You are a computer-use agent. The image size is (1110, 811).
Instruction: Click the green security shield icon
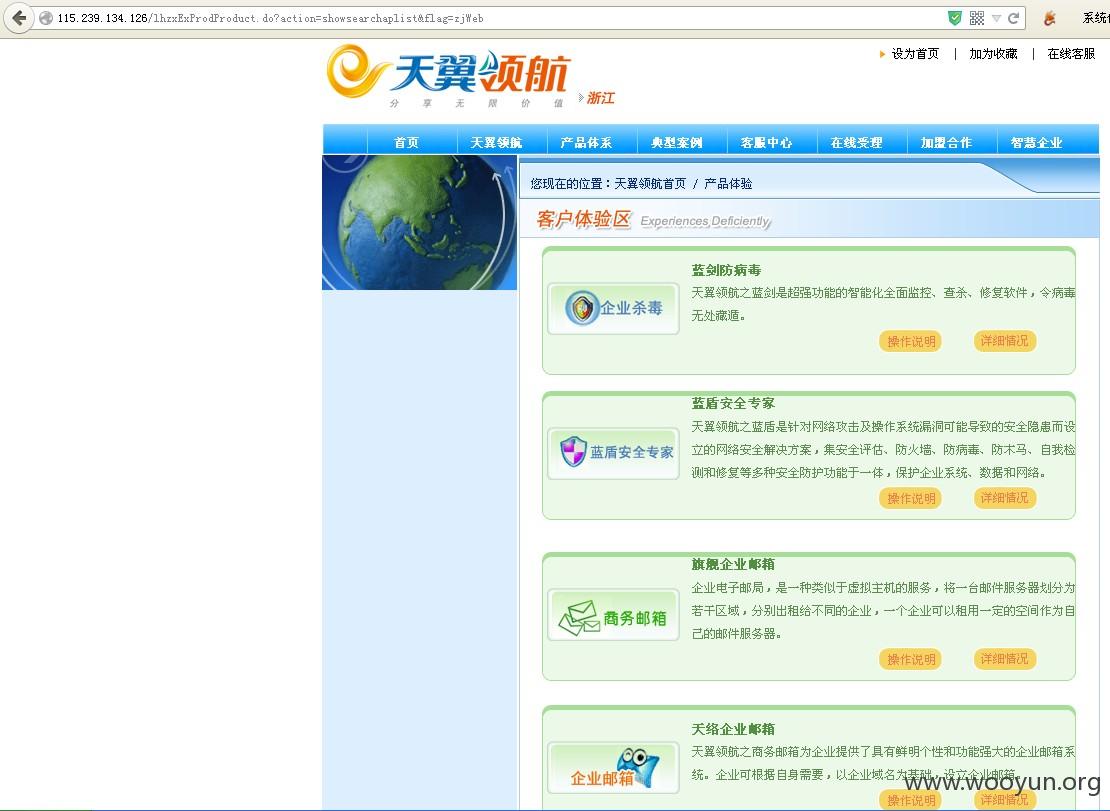coord(954,18)
